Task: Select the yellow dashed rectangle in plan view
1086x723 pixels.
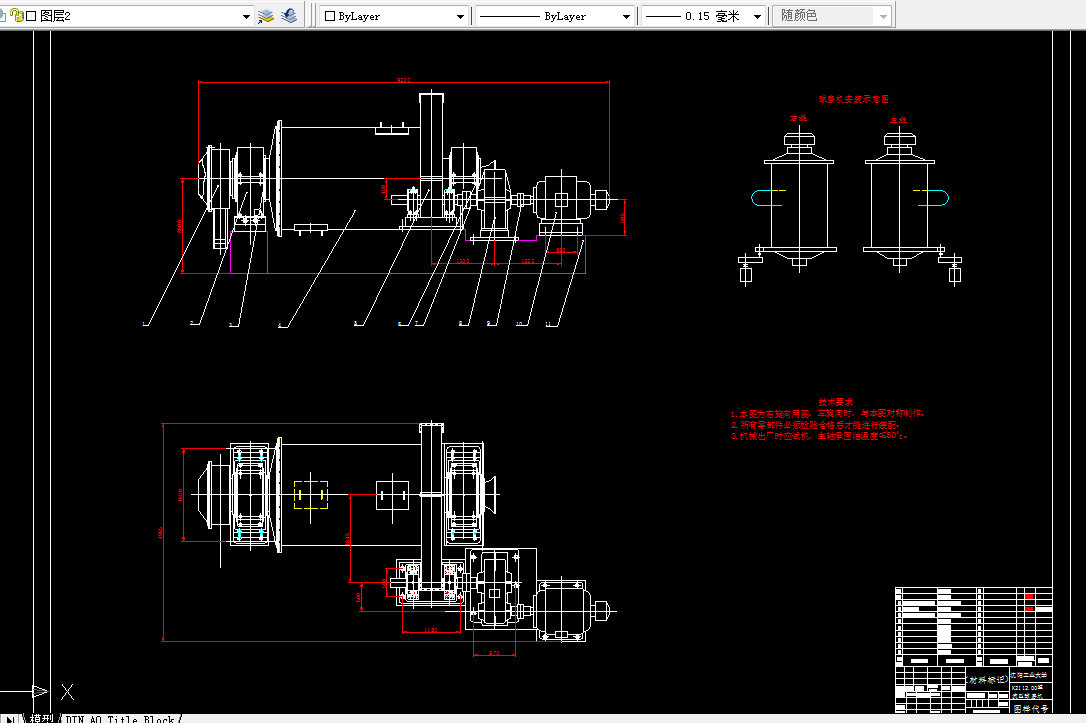Action: (311, 494)
